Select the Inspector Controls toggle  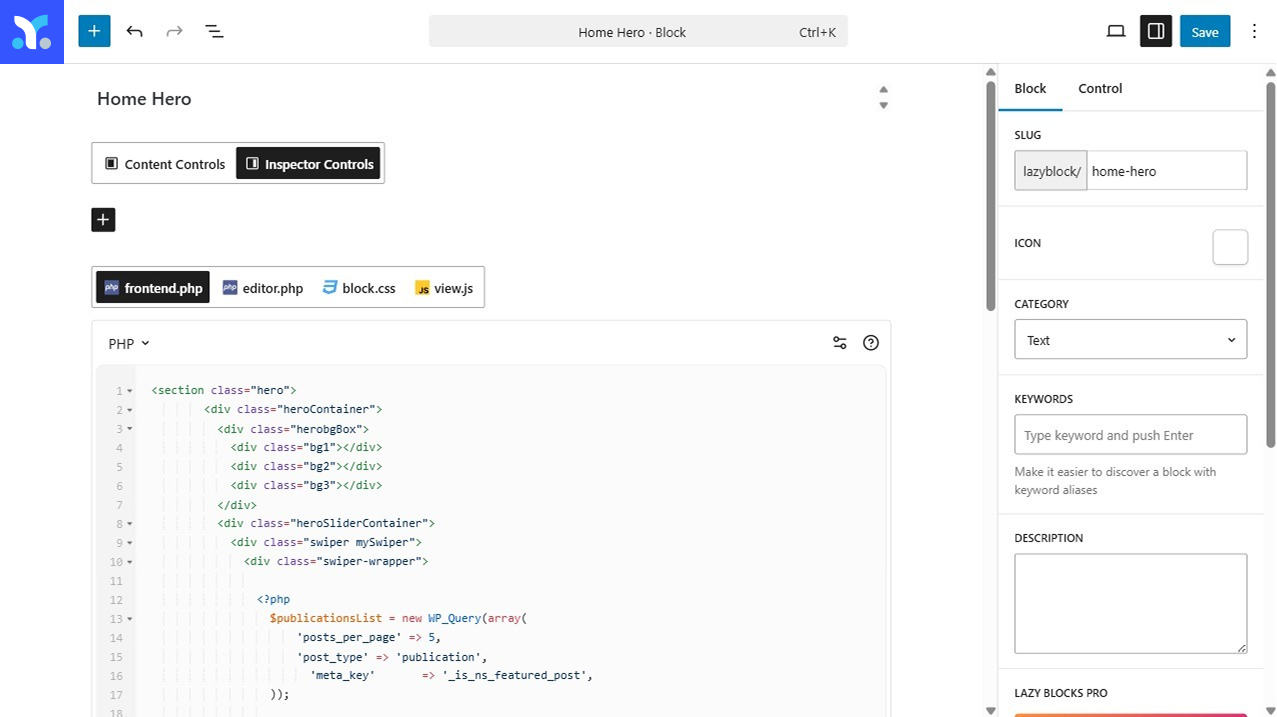(308, 164)
